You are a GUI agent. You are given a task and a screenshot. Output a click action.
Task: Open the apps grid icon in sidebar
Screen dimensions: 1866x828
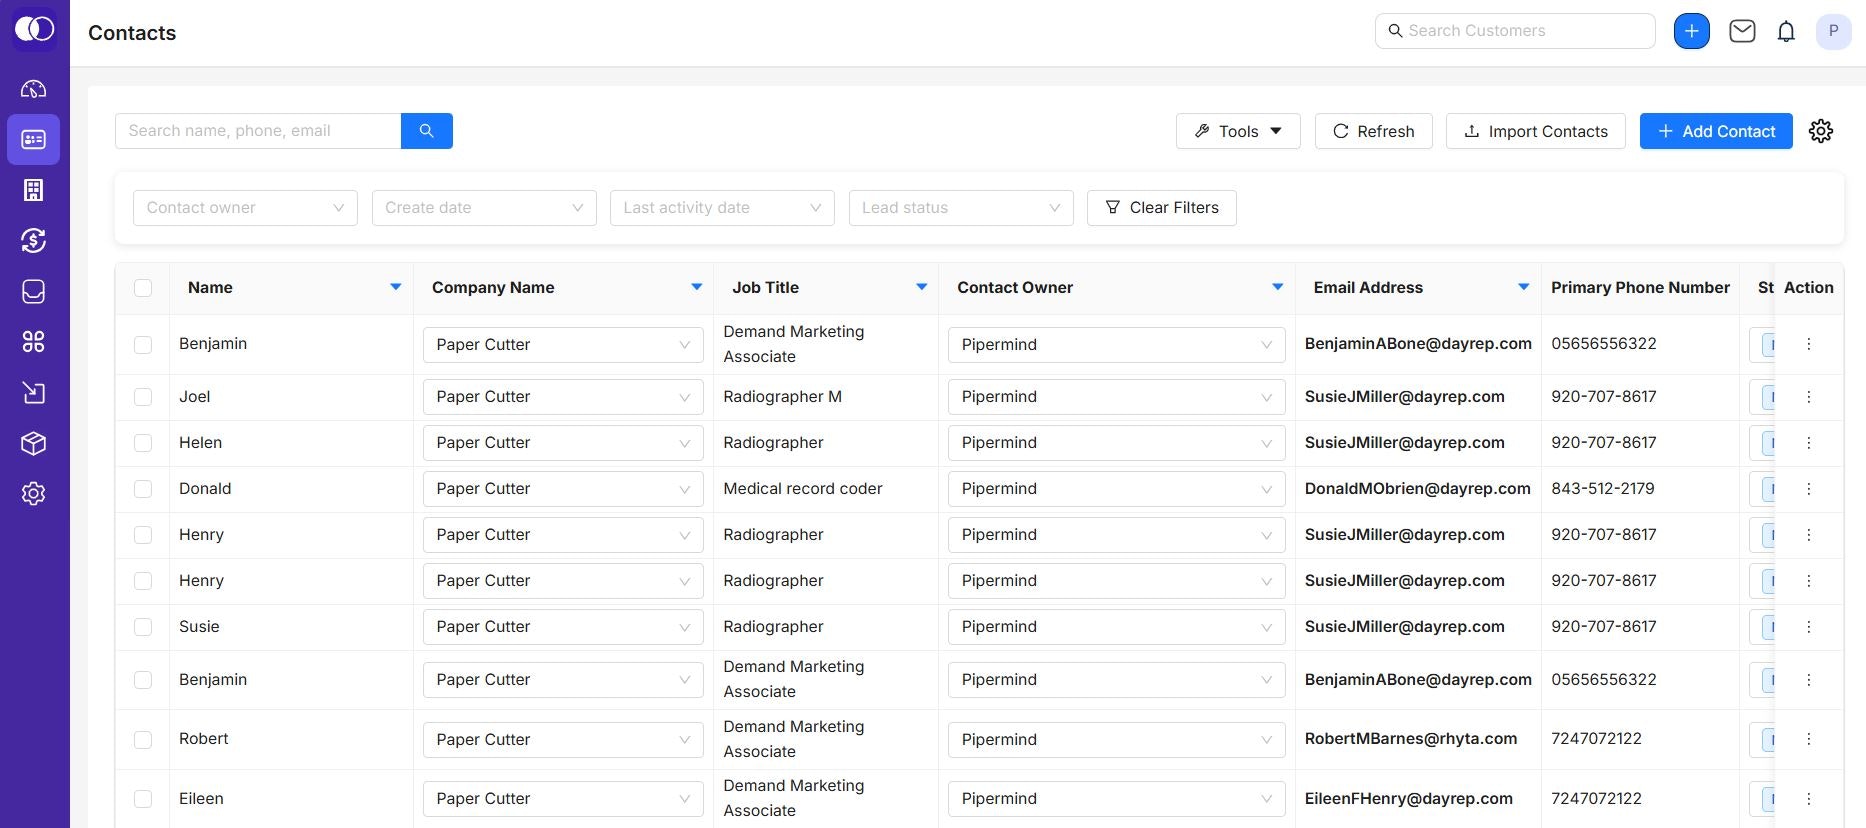[34, 342]
